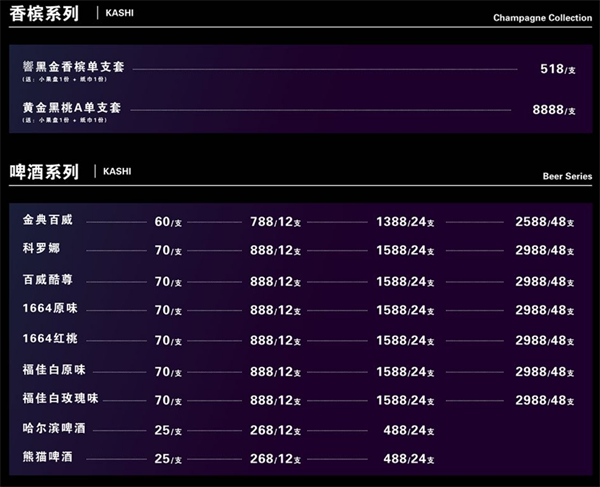
Task: Click the 268/12支 price for 熊猫啤酒
Action: coord(276,459)
